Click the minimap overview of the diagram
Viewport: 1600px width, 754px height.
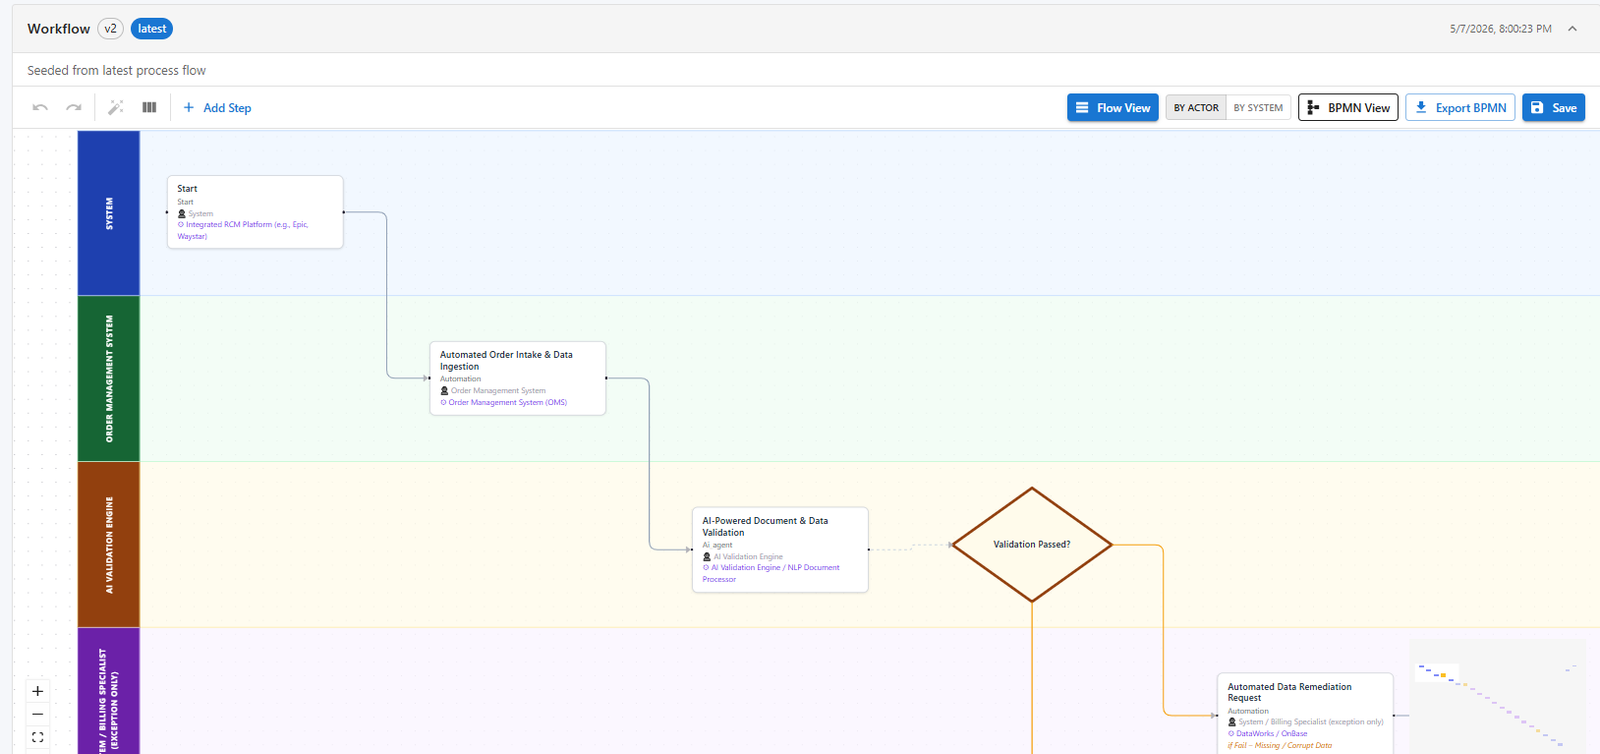click(1497, 696)
